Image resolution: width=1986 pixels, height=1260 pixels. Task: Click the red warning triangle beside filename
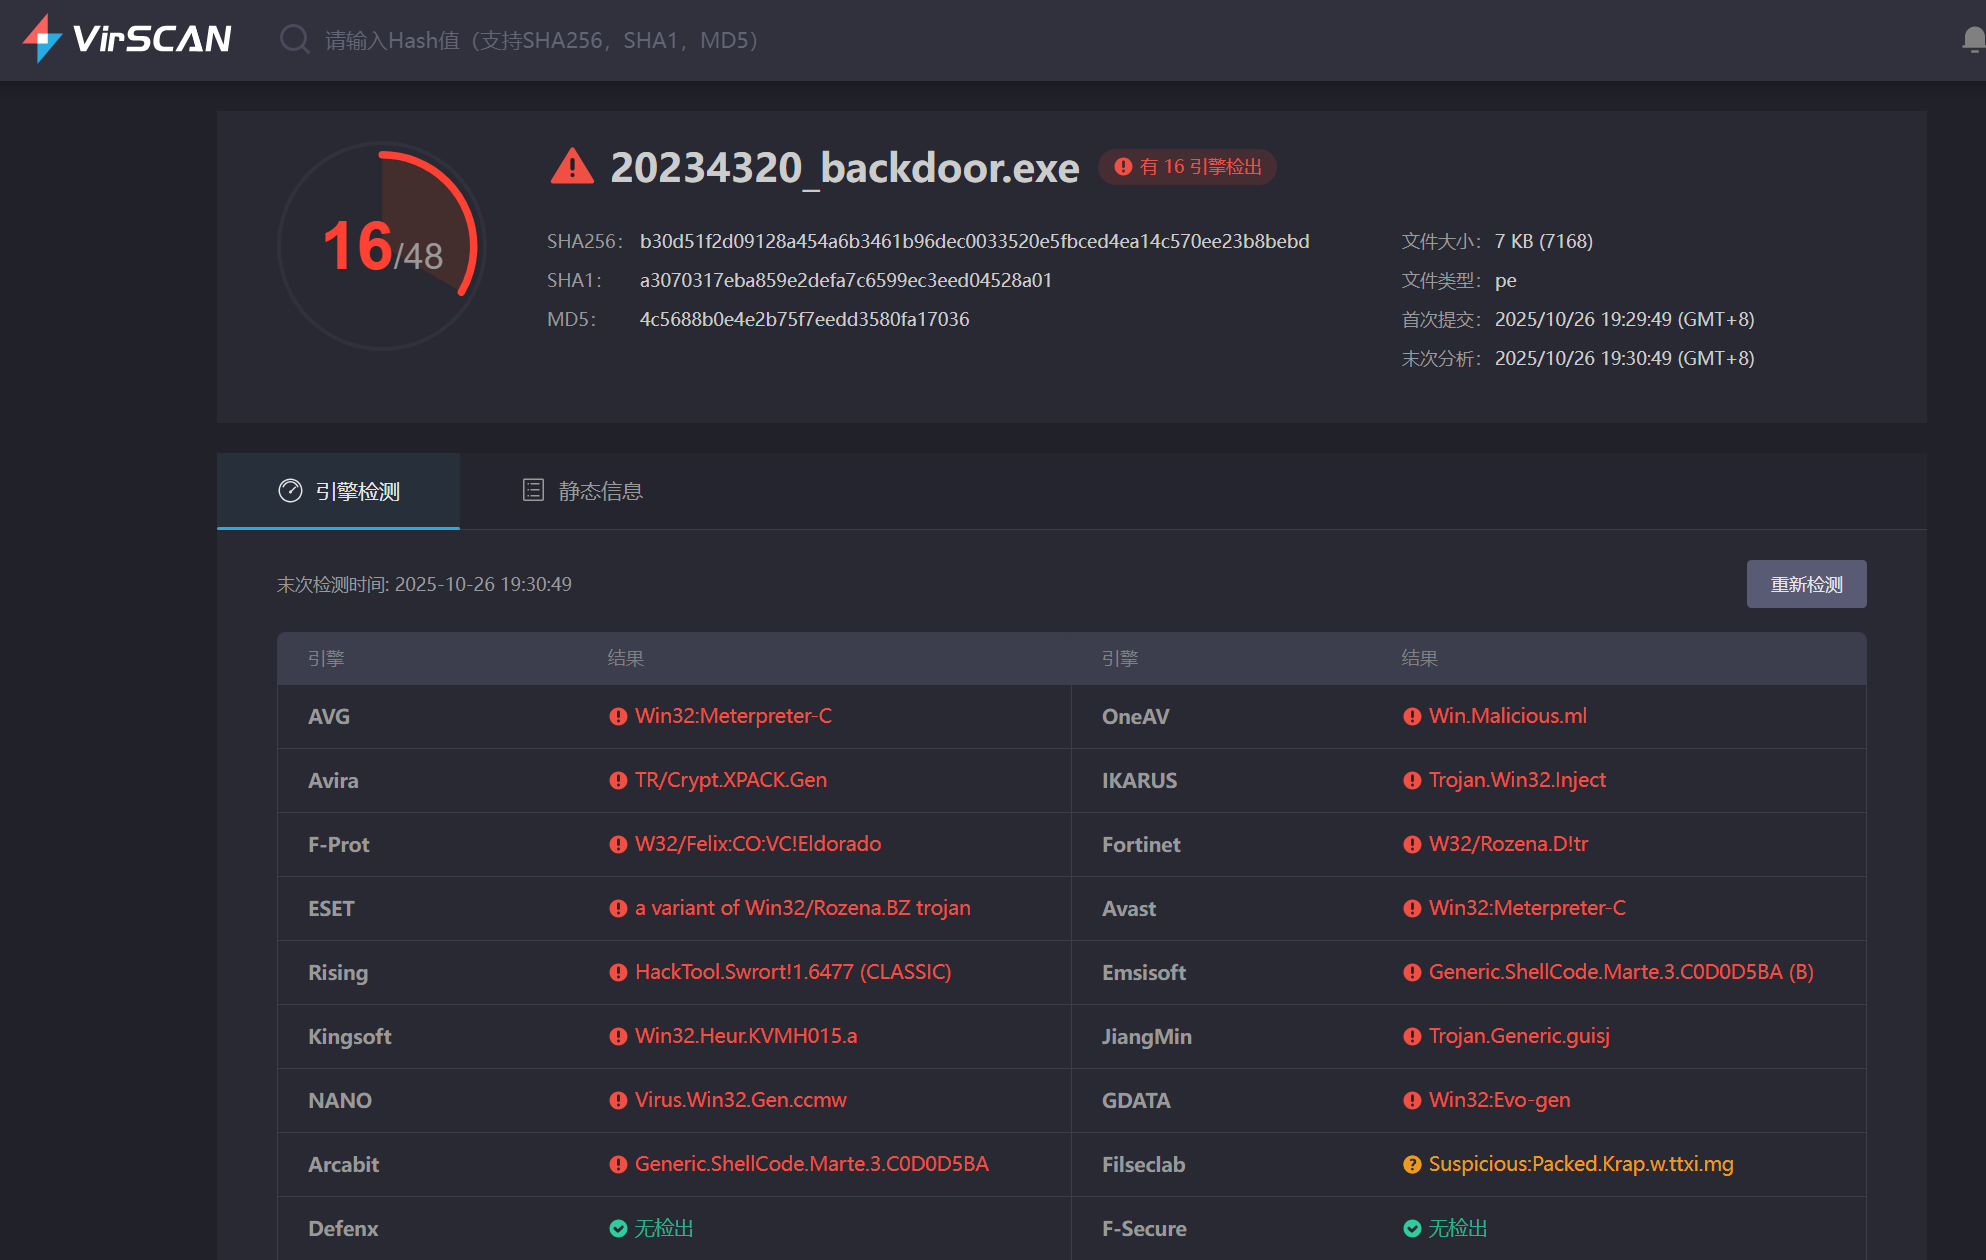[572, 167]
